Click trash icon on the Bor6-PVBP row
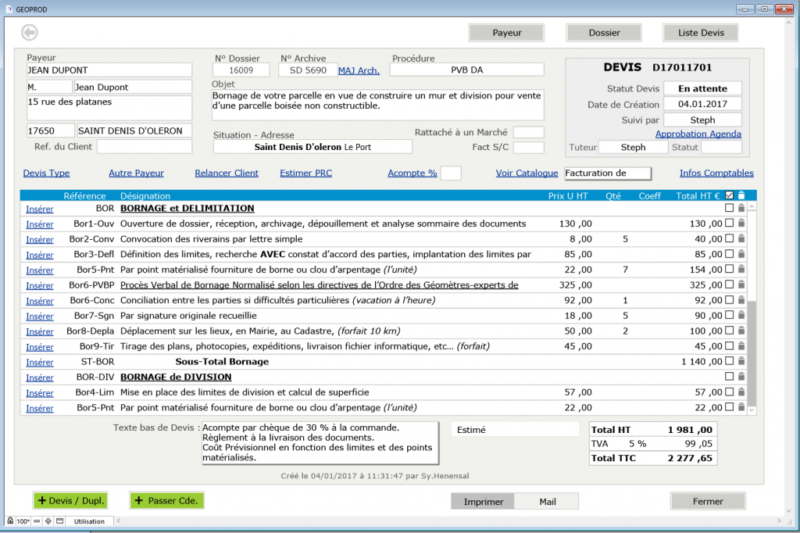Screen dimensions: 800x533 pyautogui.click(x=741, y=285)
